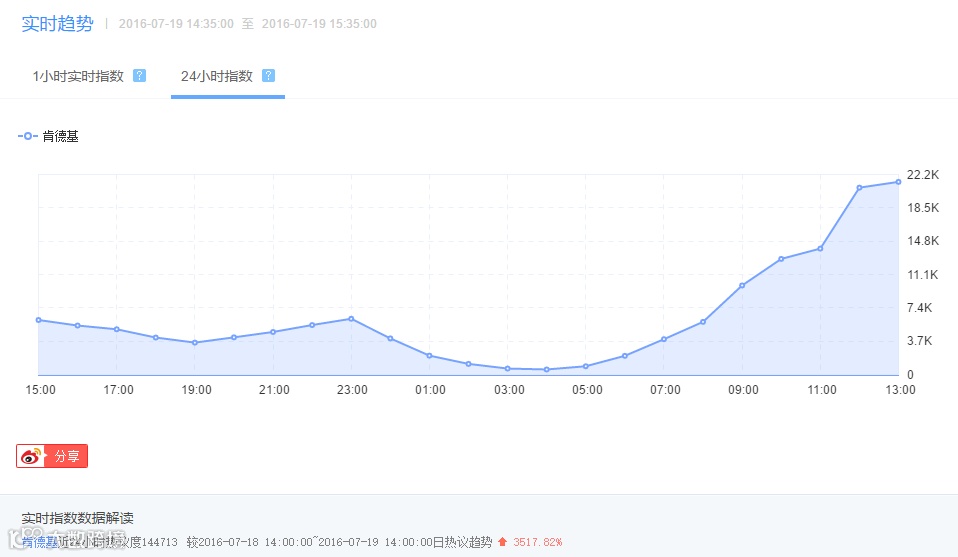
Task: Select the 13:00 data point on chart
Action: pos(898,182)
